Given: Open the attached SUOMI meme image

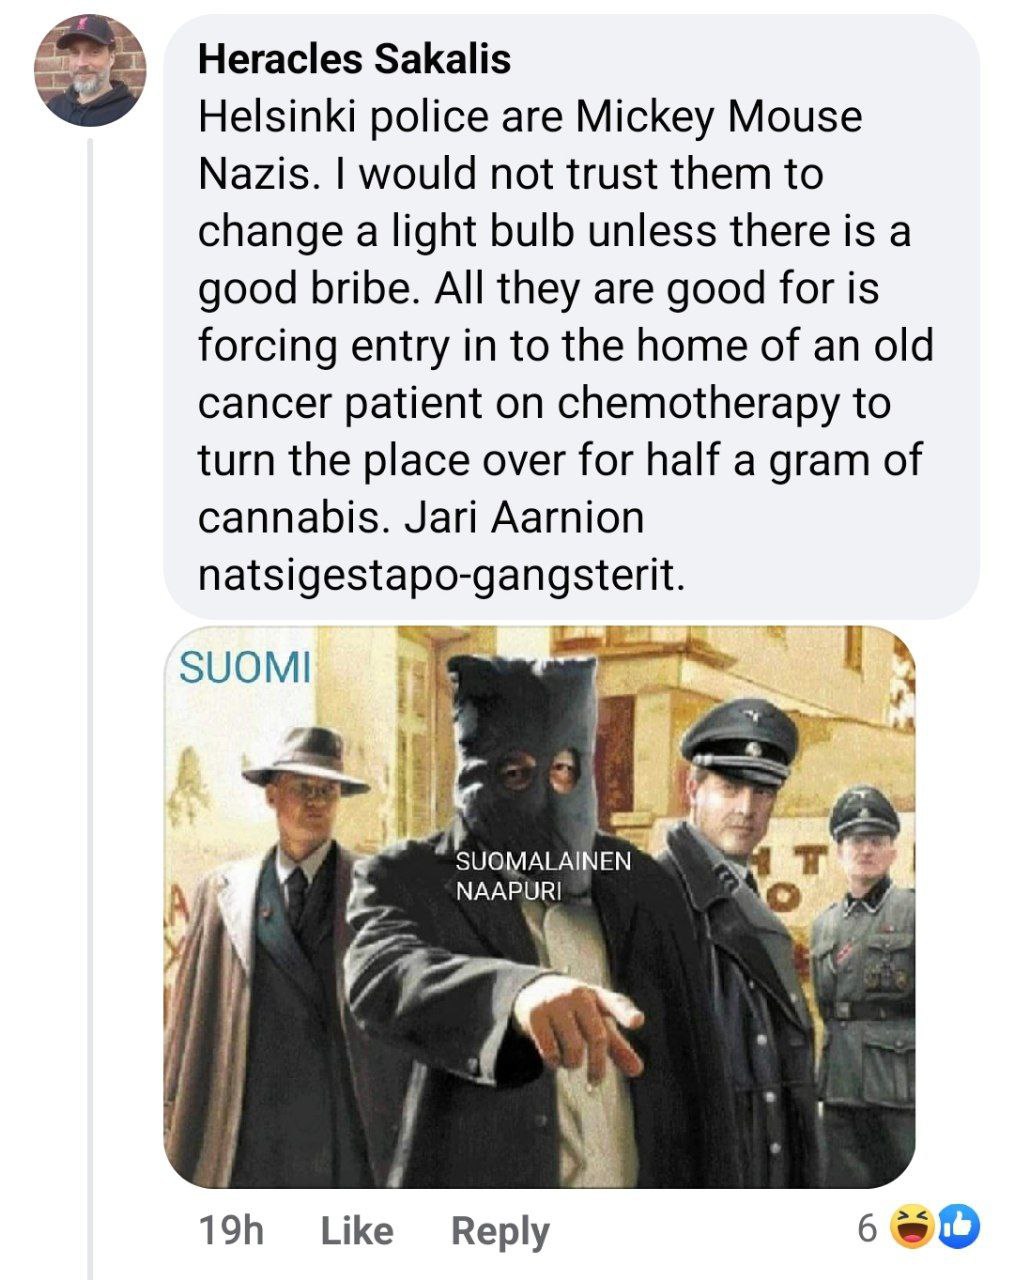Looking at the screenshot, I should pos(540,906).
